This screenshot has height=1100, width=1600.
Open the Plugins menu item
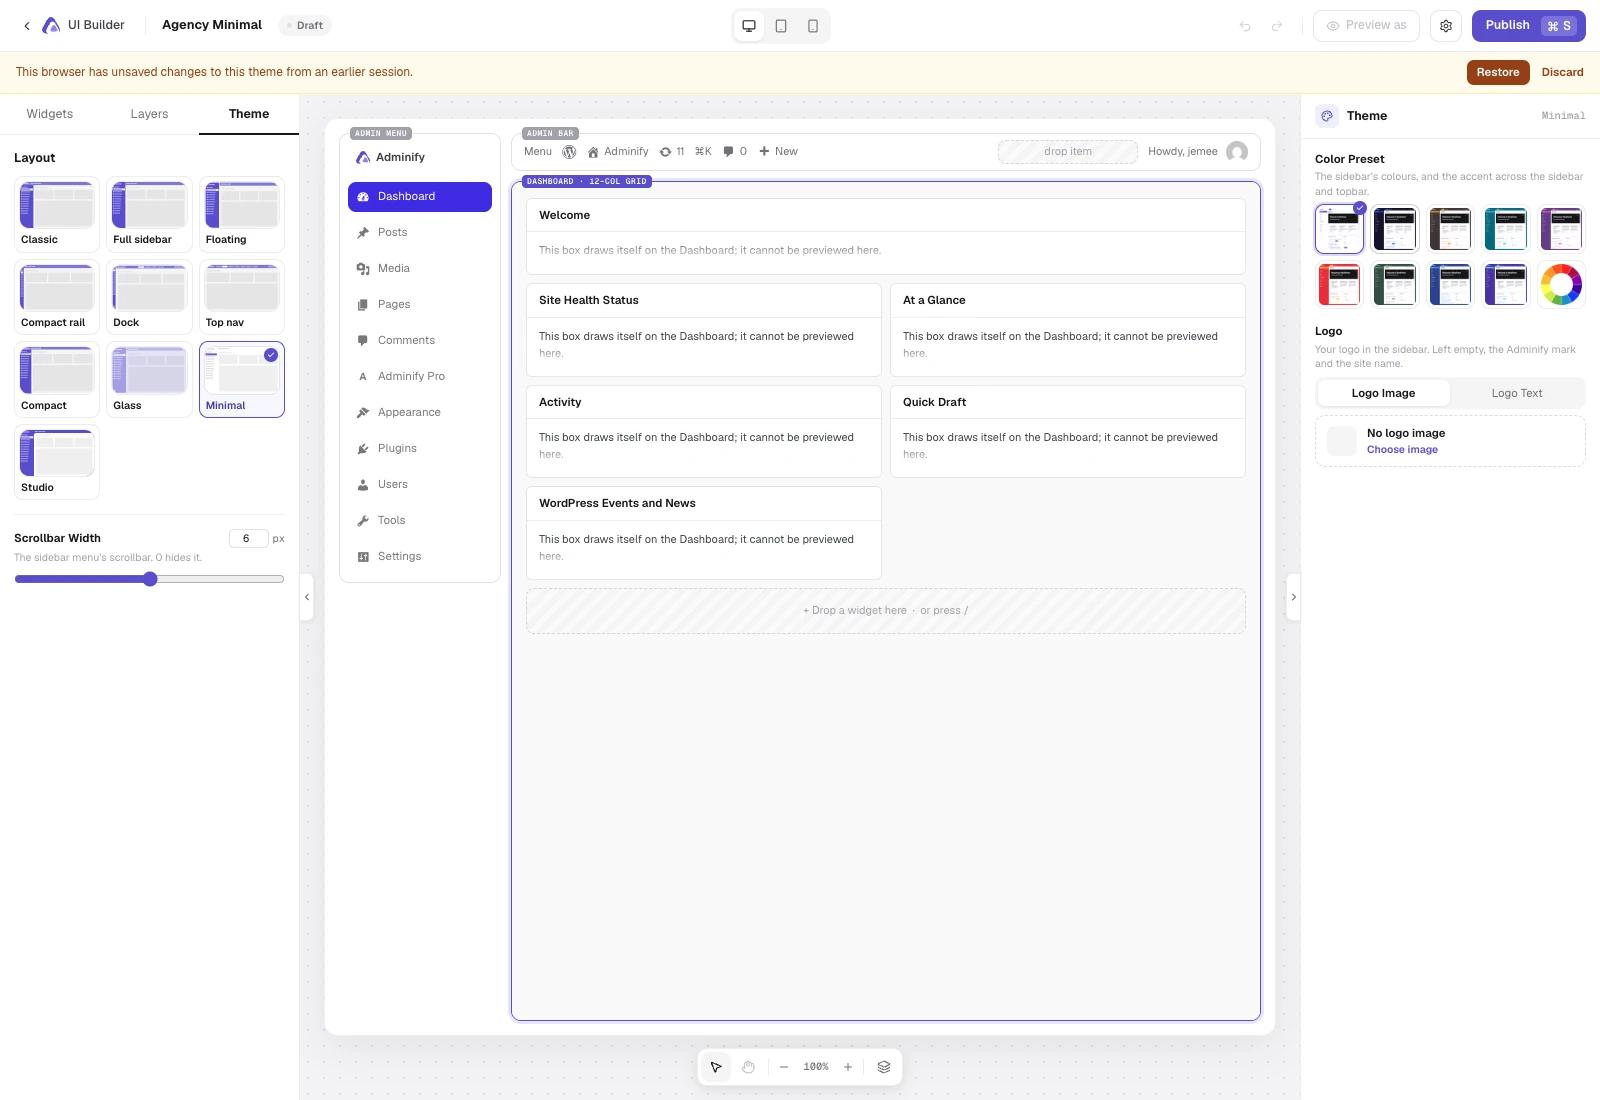coord(420,449)
